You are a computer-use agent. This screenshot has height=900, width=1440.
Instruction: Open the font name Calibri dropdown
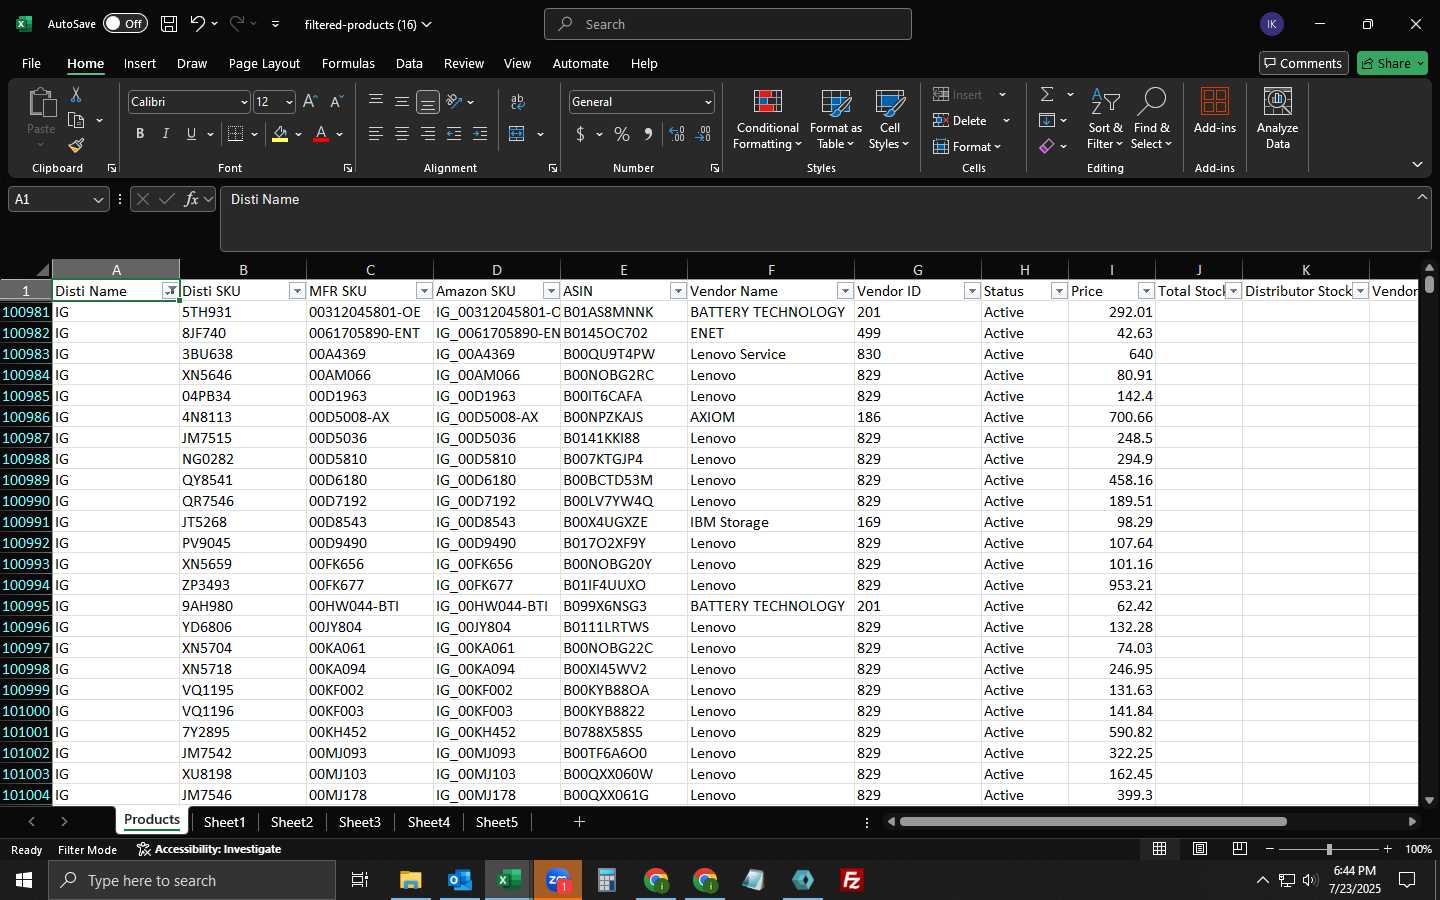pos(243,102)
